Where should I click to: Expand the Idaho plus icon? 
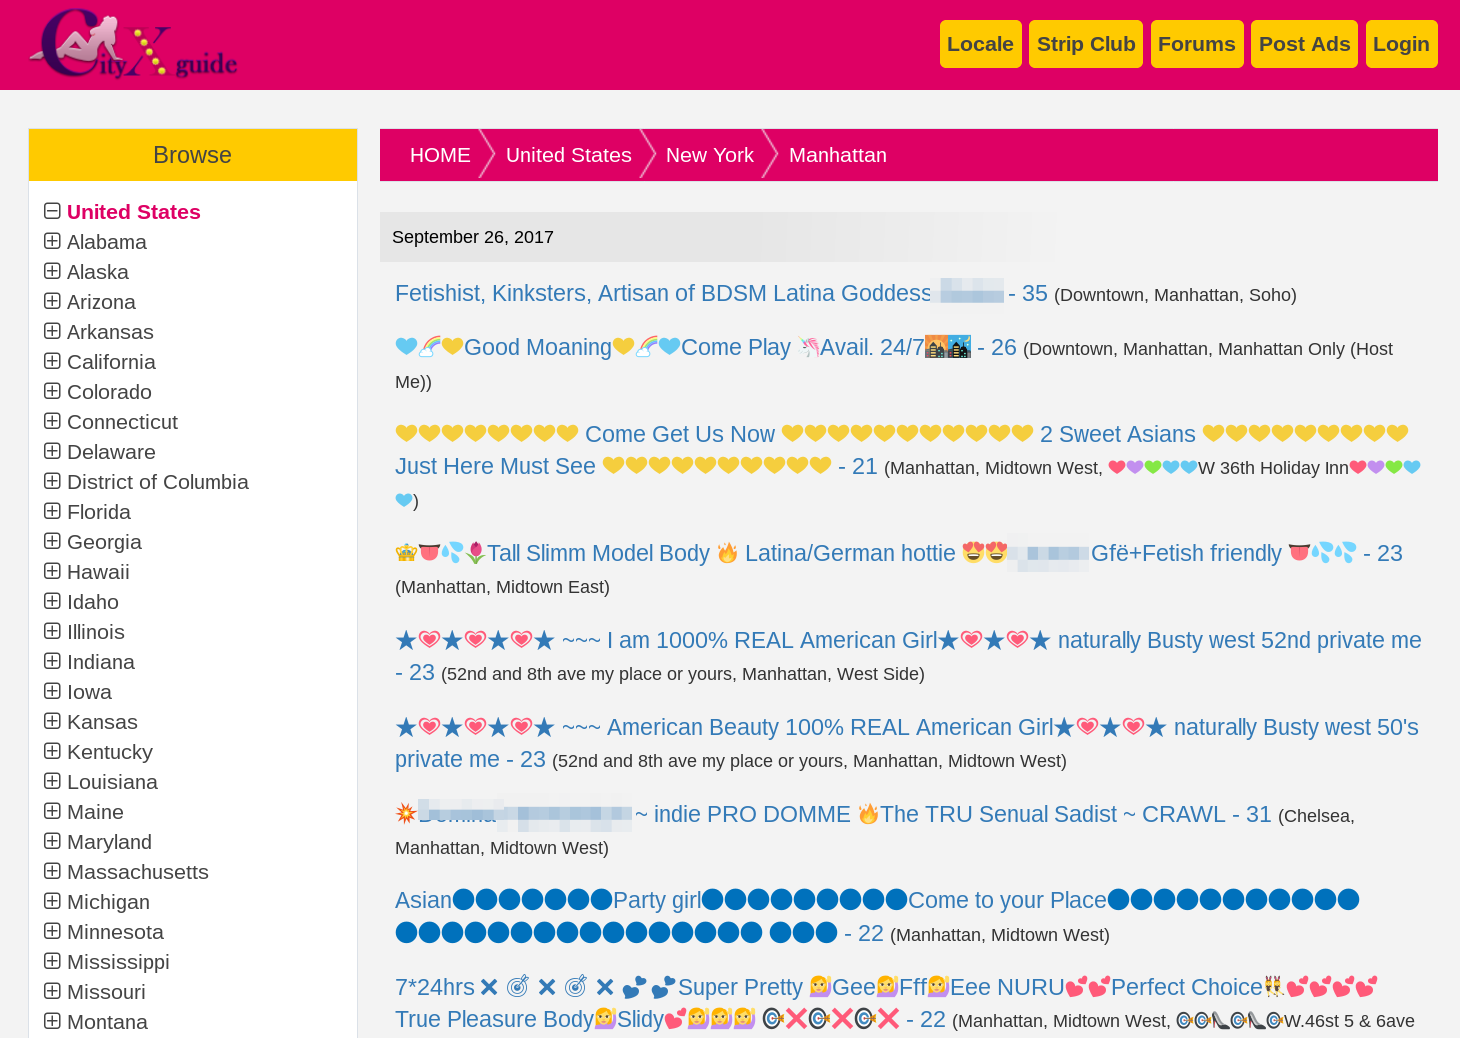(x=52, y=601)
